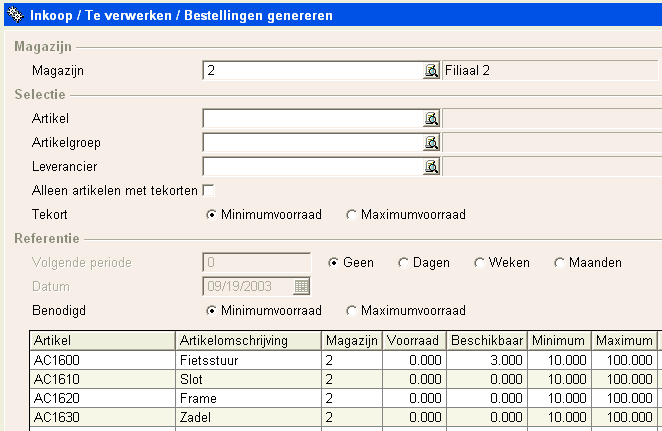Open the Magazijn lookup browser icon
The height and width of the screenshot is (431, 662).
(x=431, y=70)
